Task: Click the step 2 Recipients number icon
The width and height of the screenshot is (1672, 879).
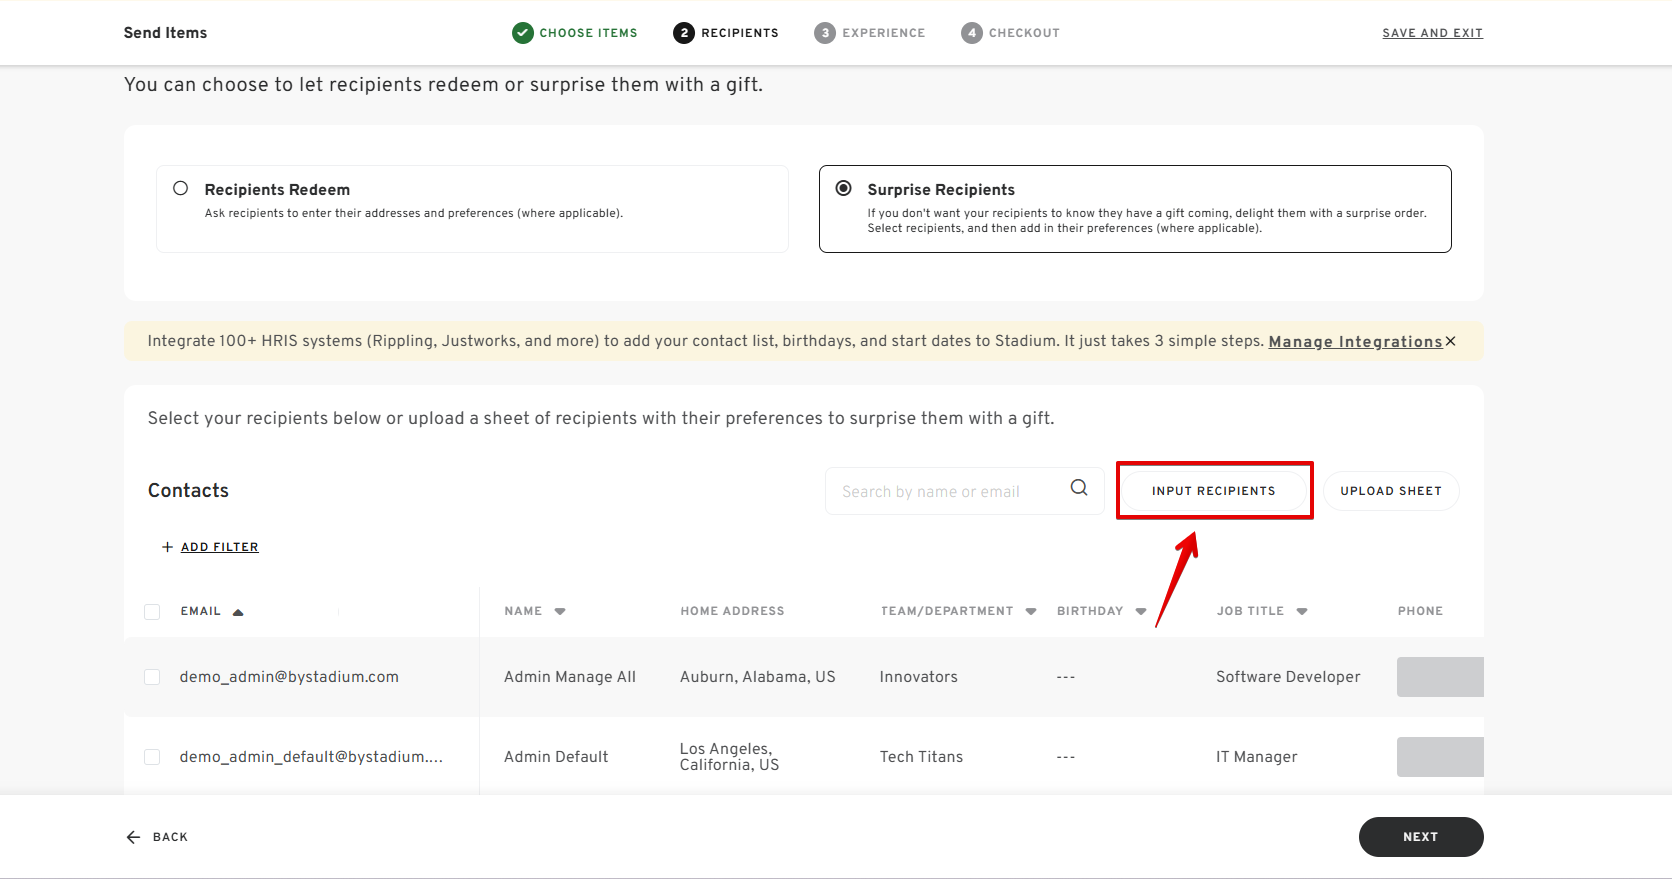Action: (684, 33)
